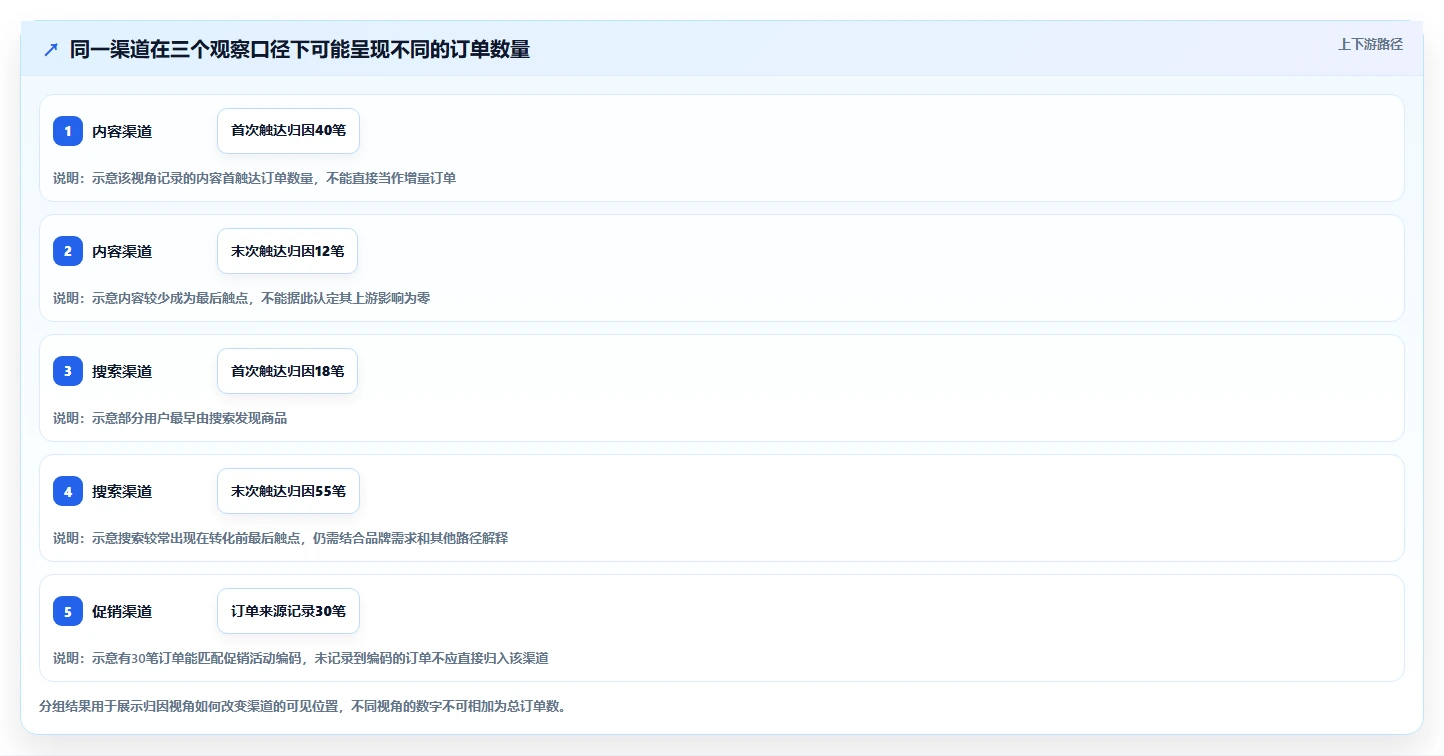1444x756 pixels.
Task: Click note 示意部分用户最早由搜索发现商品
Action: tap(170, 418)
